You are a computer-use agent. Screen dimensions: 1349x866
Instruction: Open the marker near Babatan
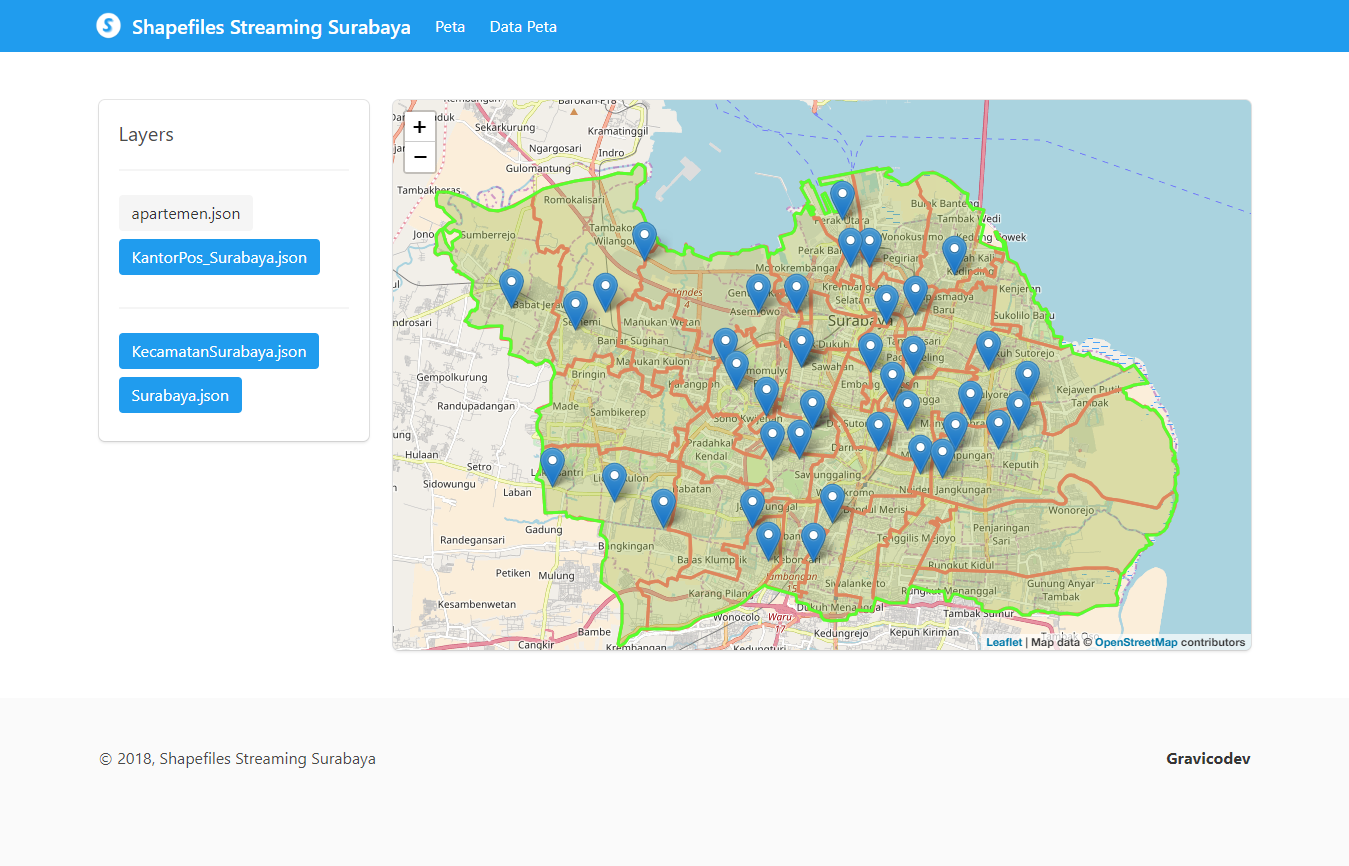pos(663,508)
